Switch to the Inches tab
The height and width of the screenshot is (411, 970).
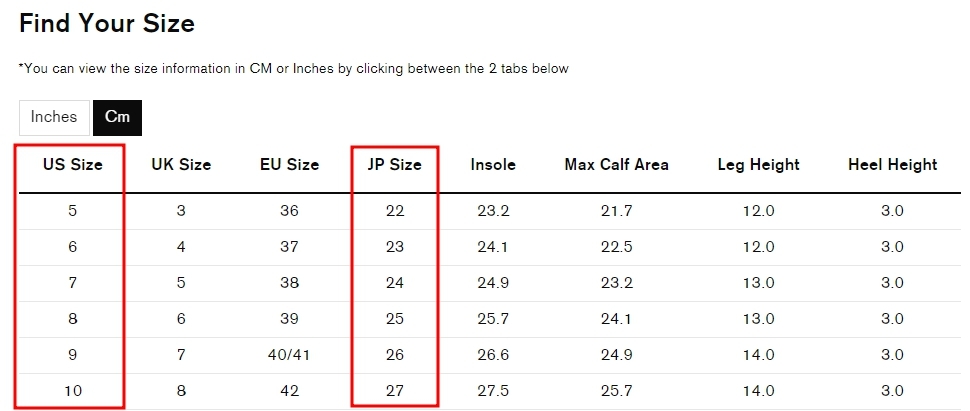click(54, 117)
